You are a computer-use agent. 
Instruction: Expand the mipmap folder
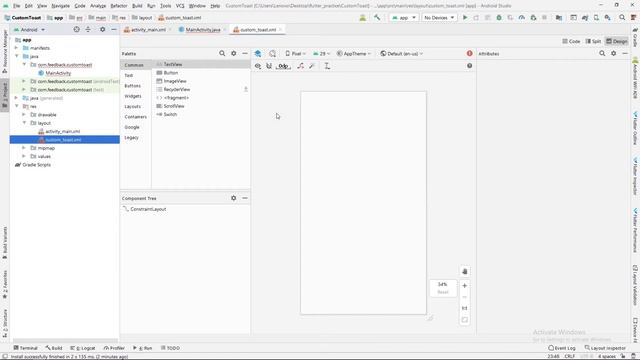[24, 148]
